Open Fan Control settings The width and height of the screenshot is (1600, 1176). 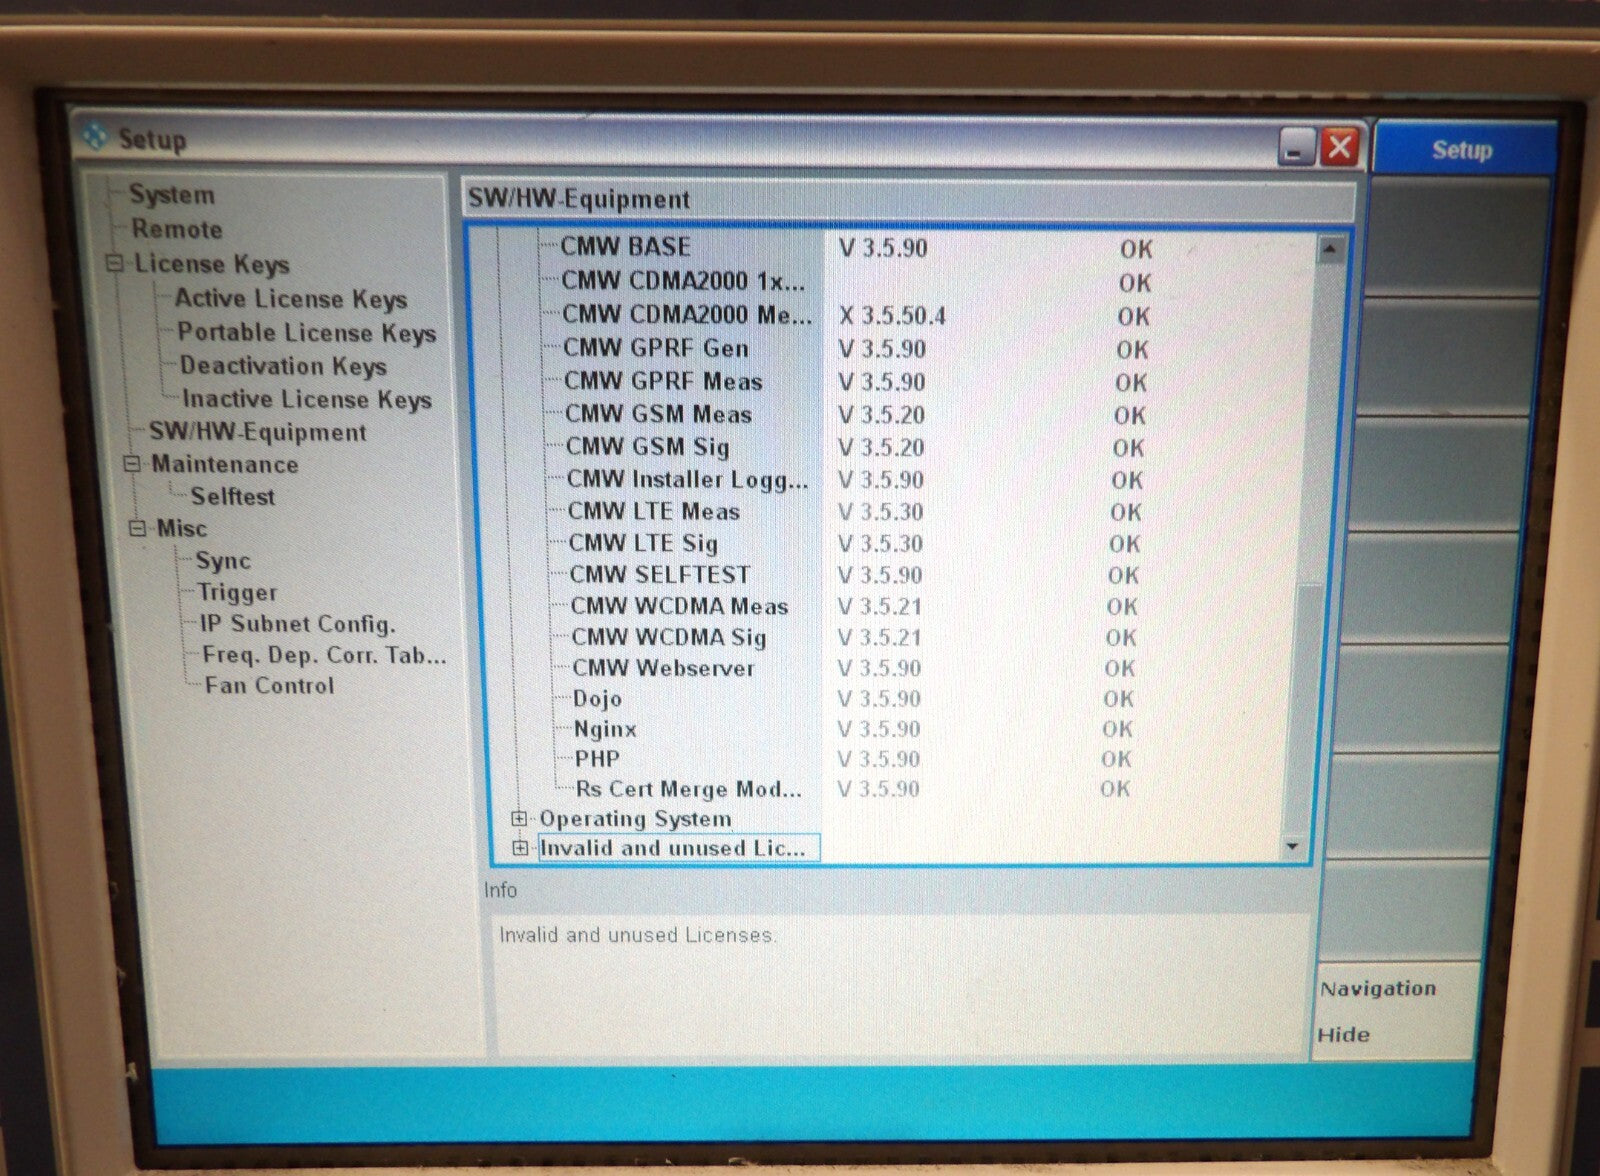[x=269, y=685]
